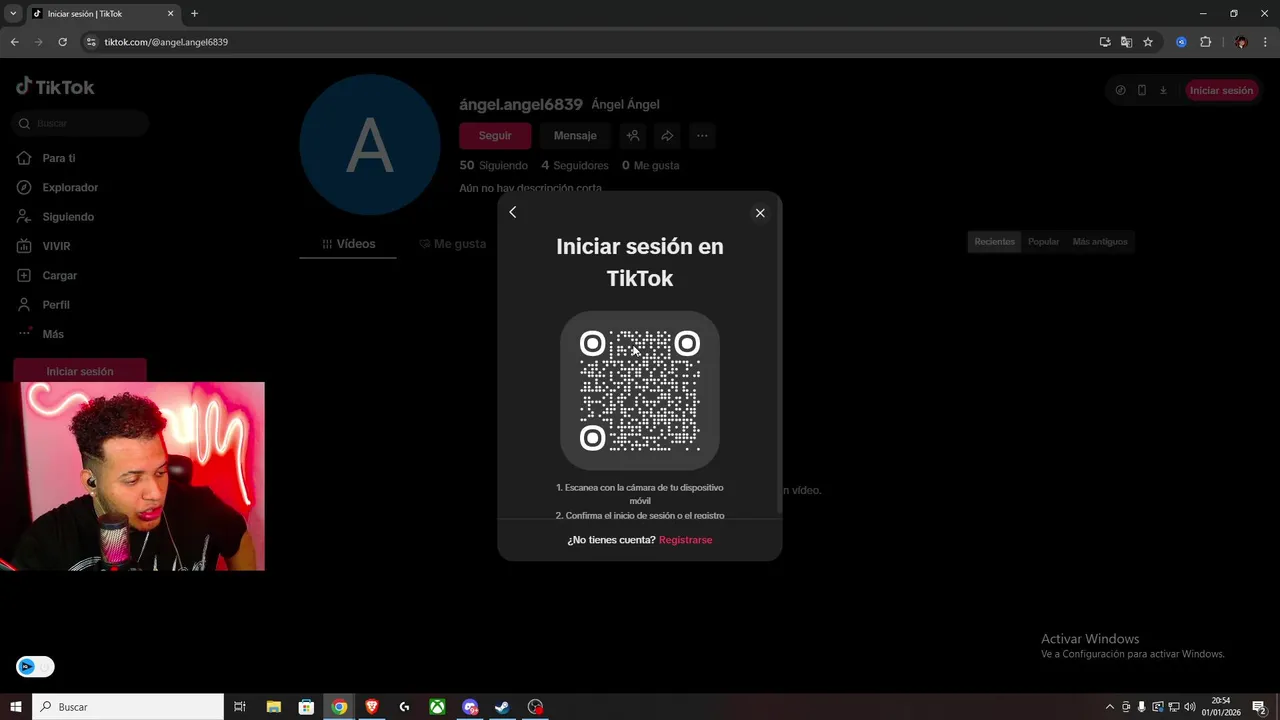1280x720 pixels.
Task: Open Microsoft Store from taskbar
Action: (x=306, y=707)
